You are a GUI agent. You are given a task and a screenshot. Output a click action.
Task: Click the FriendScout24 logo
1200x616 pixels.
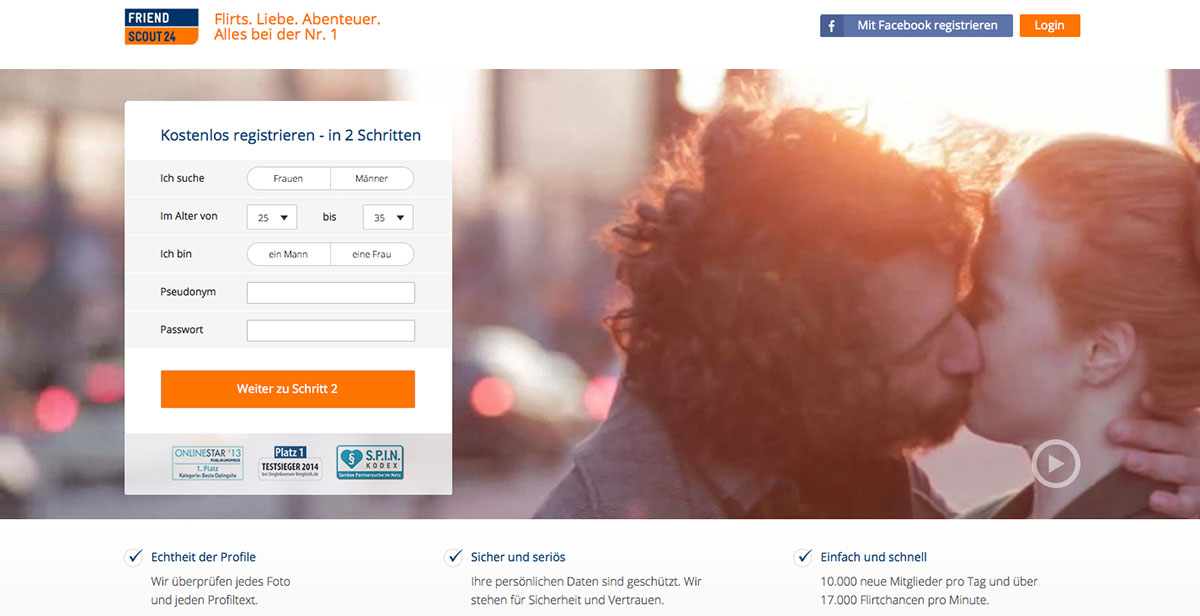(162, 27)
